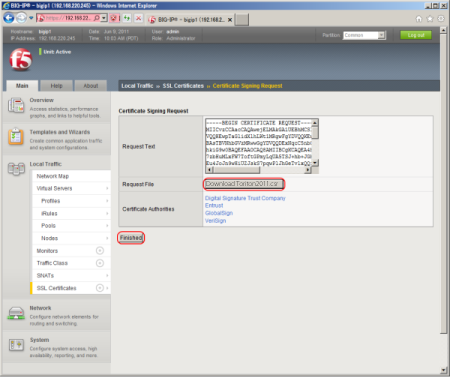This screenshot has height=377, width=451.
Task: Expand the Virtual Servers submenu arrow
Action: pos(107,189)
